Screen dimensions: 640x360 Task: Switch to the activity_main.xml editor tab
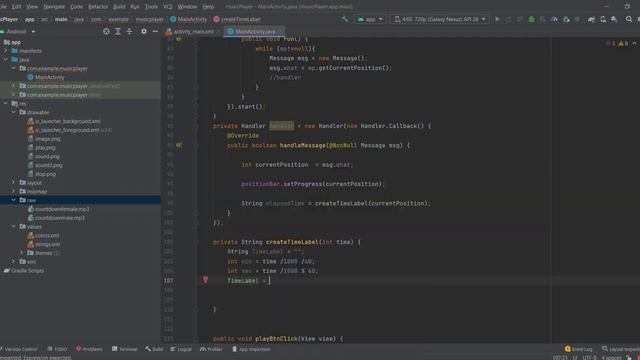[193, 31]
